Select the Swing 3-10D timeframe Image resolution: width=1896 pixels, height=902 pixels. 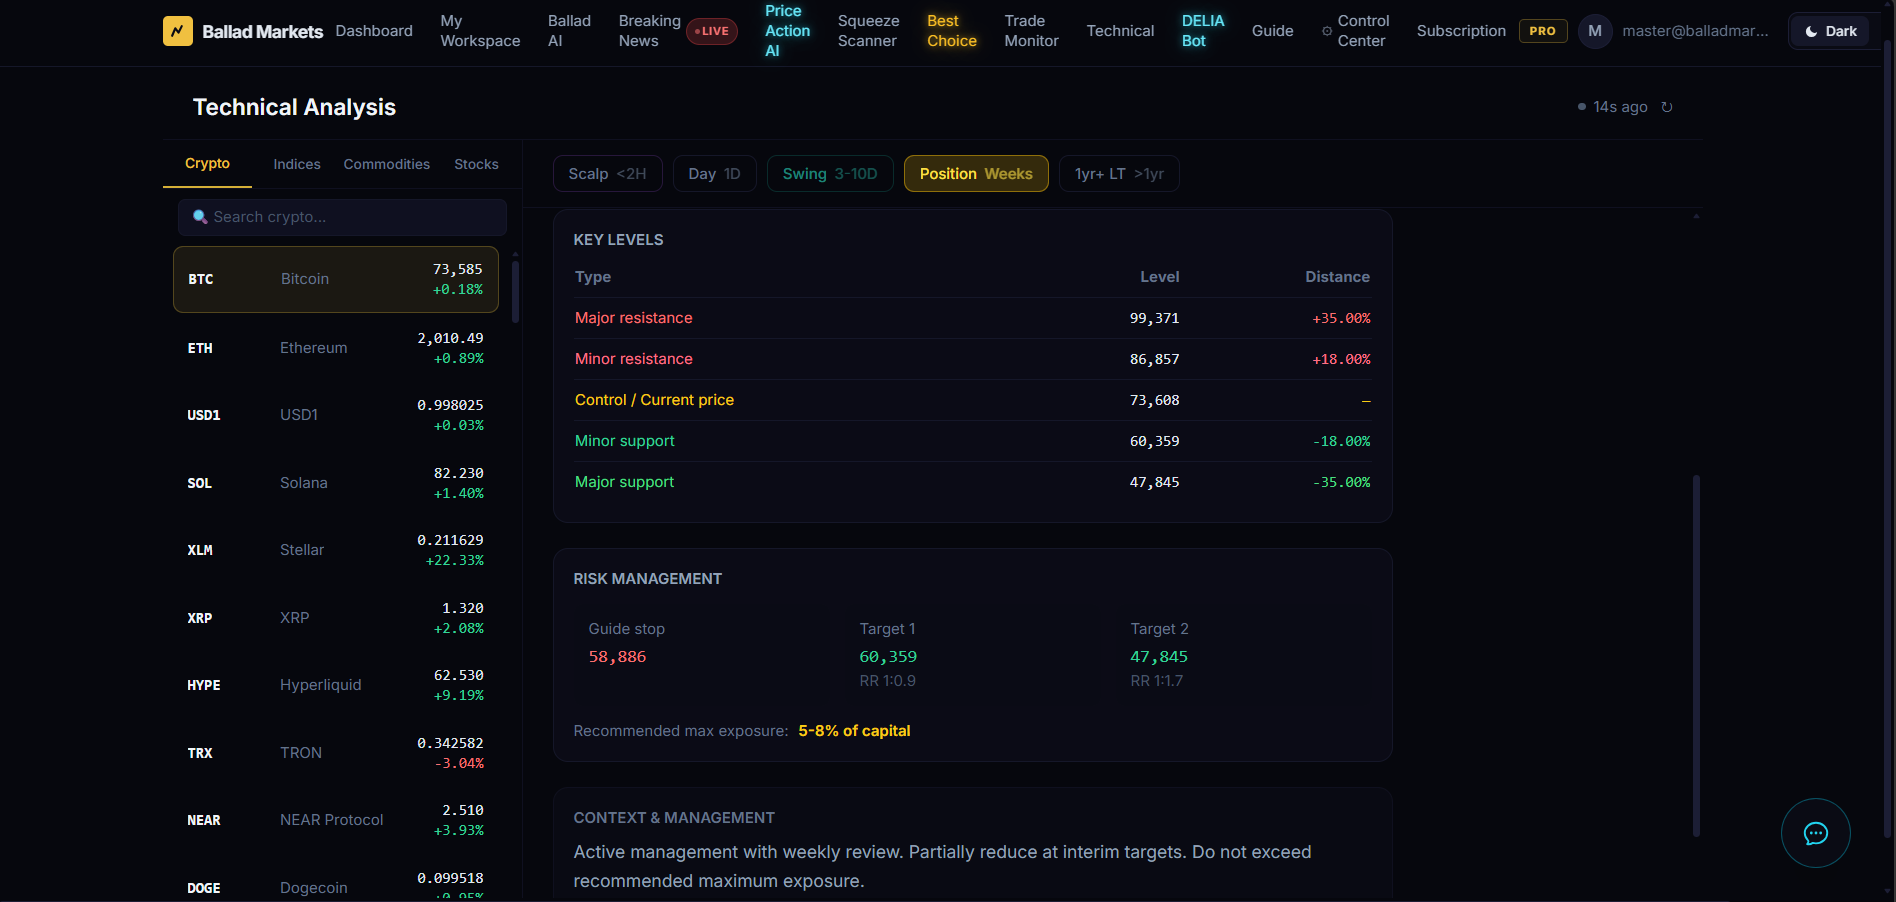tap(830, 174)
